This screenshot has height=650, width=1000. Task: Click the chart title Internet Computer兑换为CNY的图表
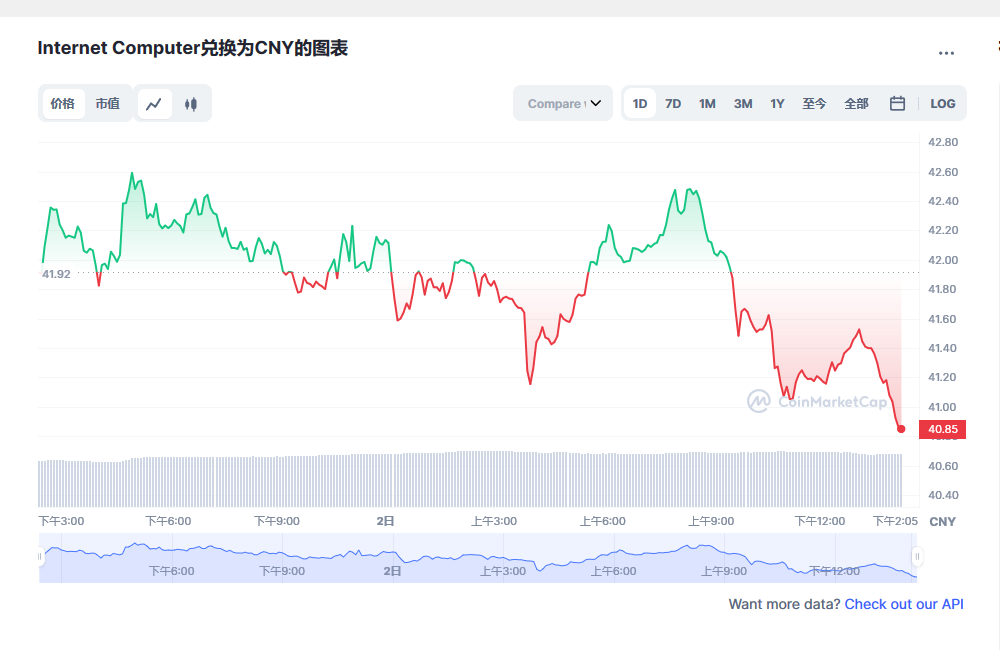[x=193, y=48]
